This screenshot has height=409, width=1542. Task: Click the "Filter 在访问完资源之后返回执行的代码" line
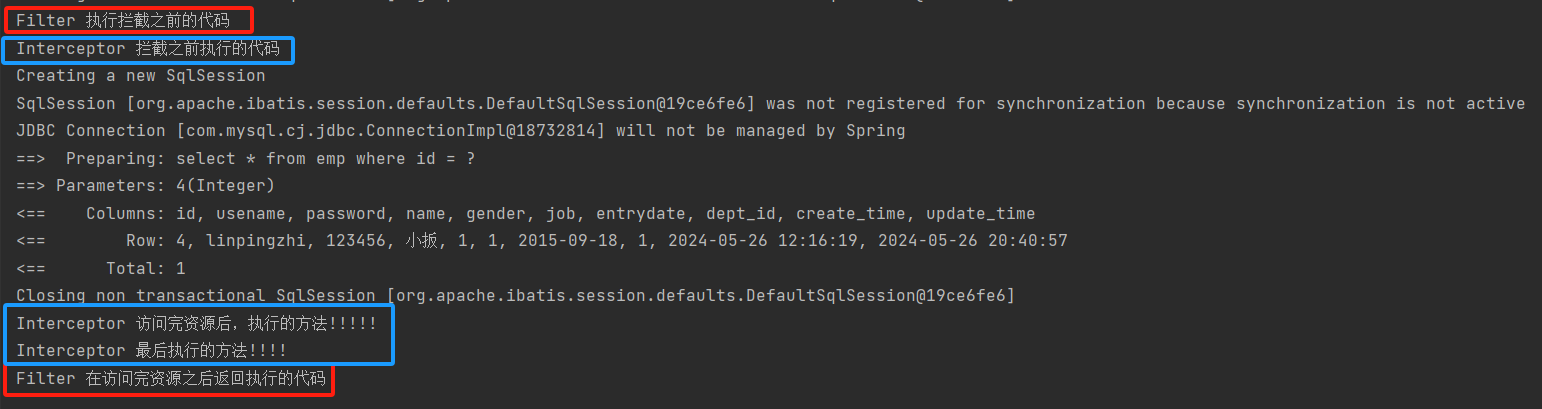click(x=170, y=379)
